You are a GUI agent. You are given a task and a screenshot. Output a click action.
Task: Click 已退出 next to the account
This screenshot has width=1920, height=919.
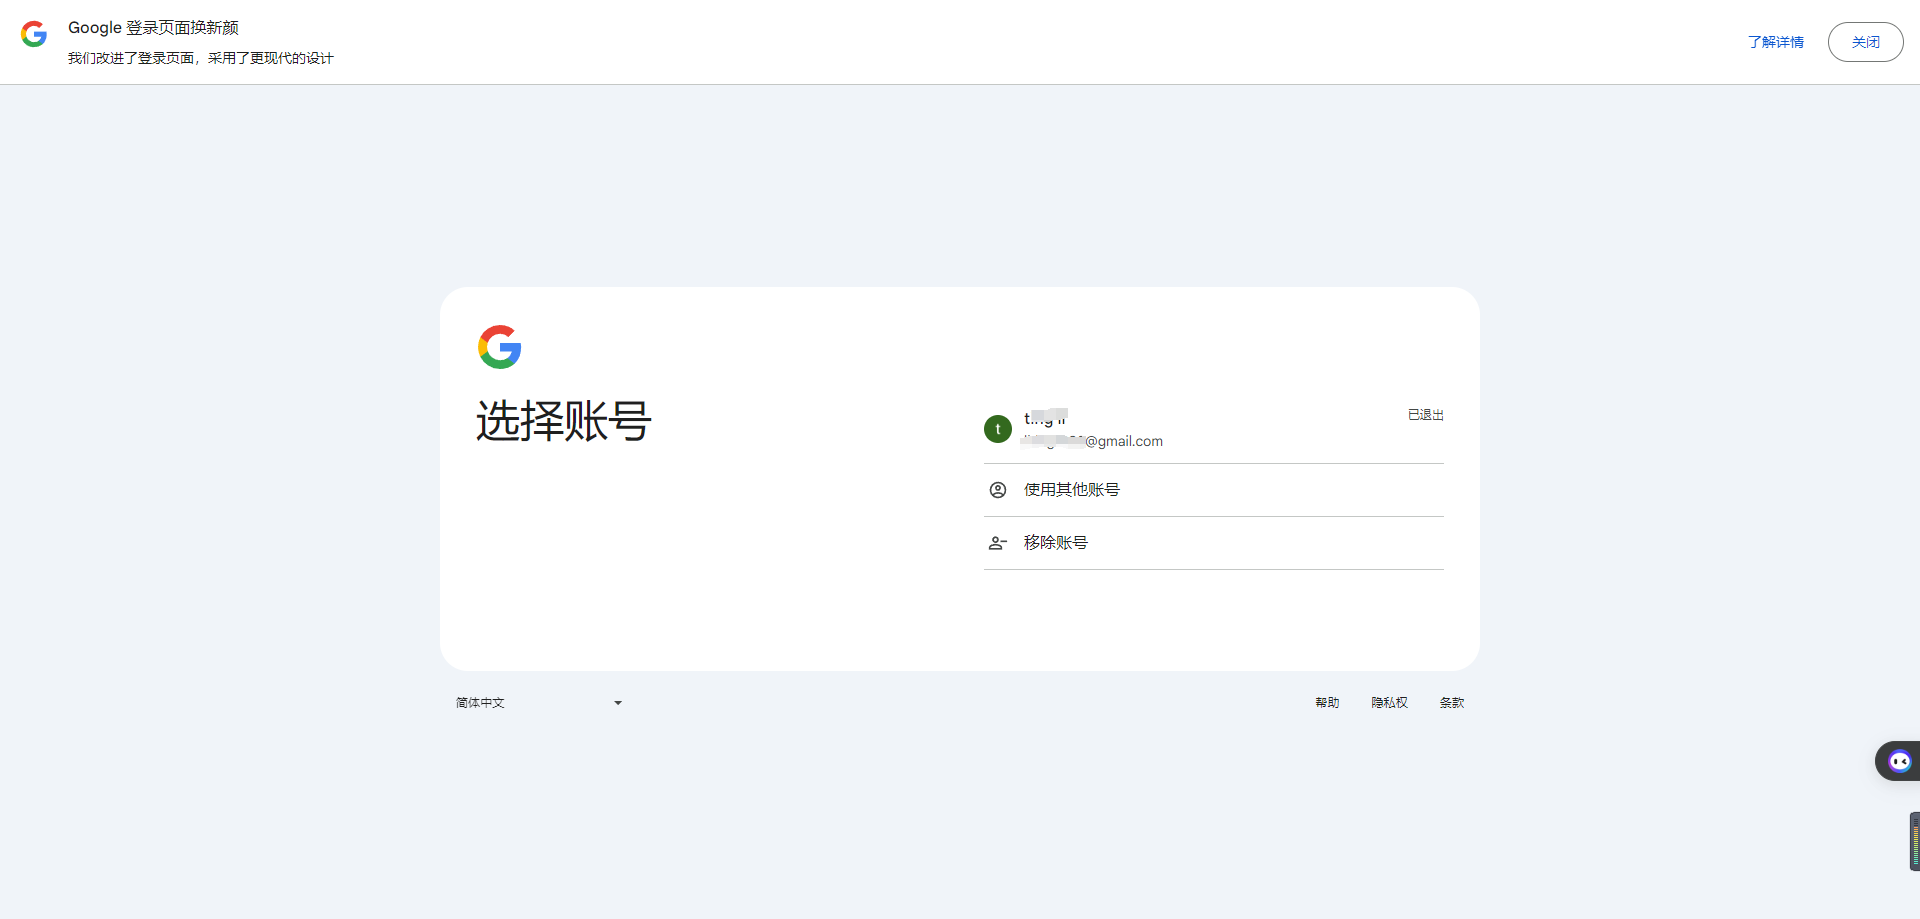(1425, 414)
